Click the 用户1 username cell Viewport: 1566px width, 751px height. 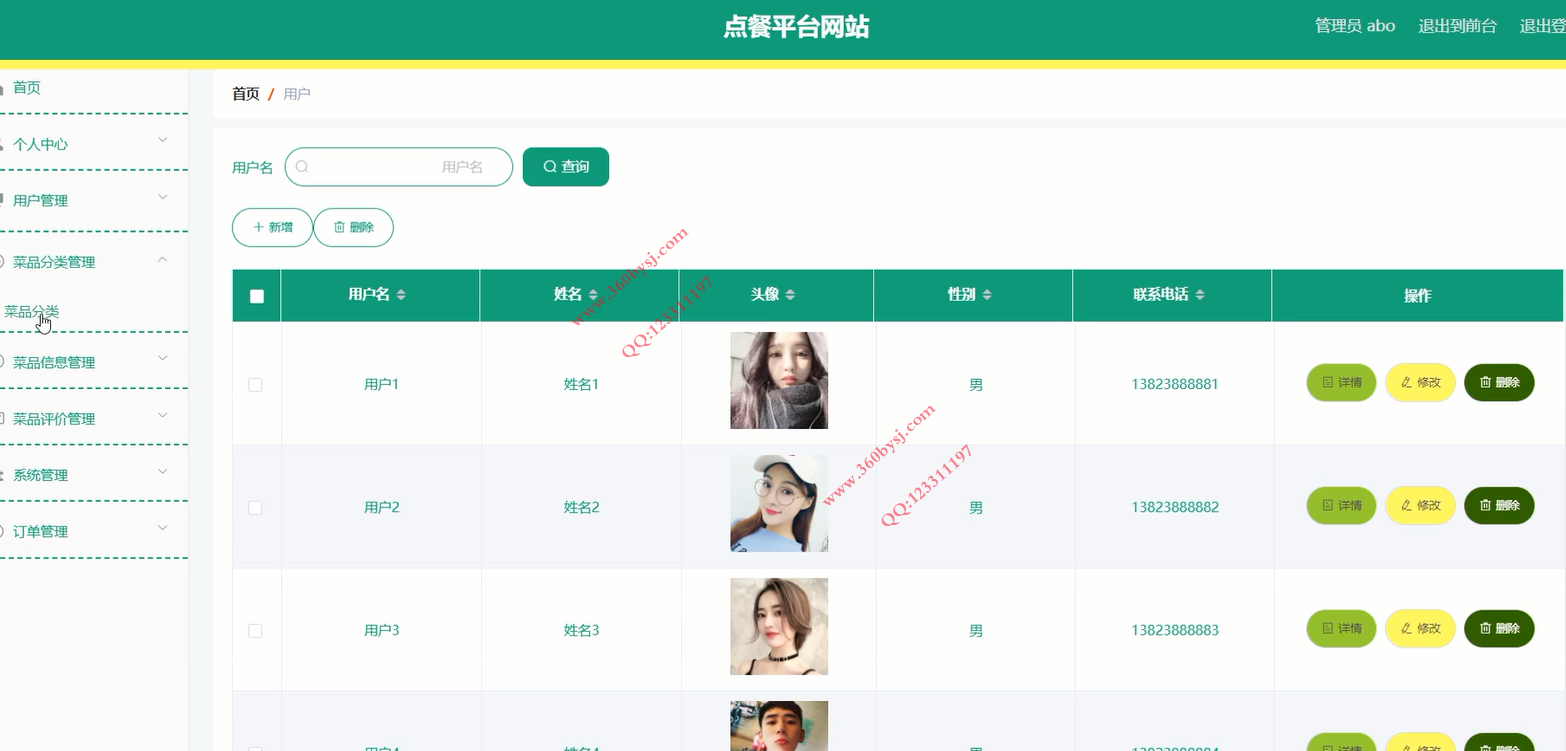tap(381, 384)
